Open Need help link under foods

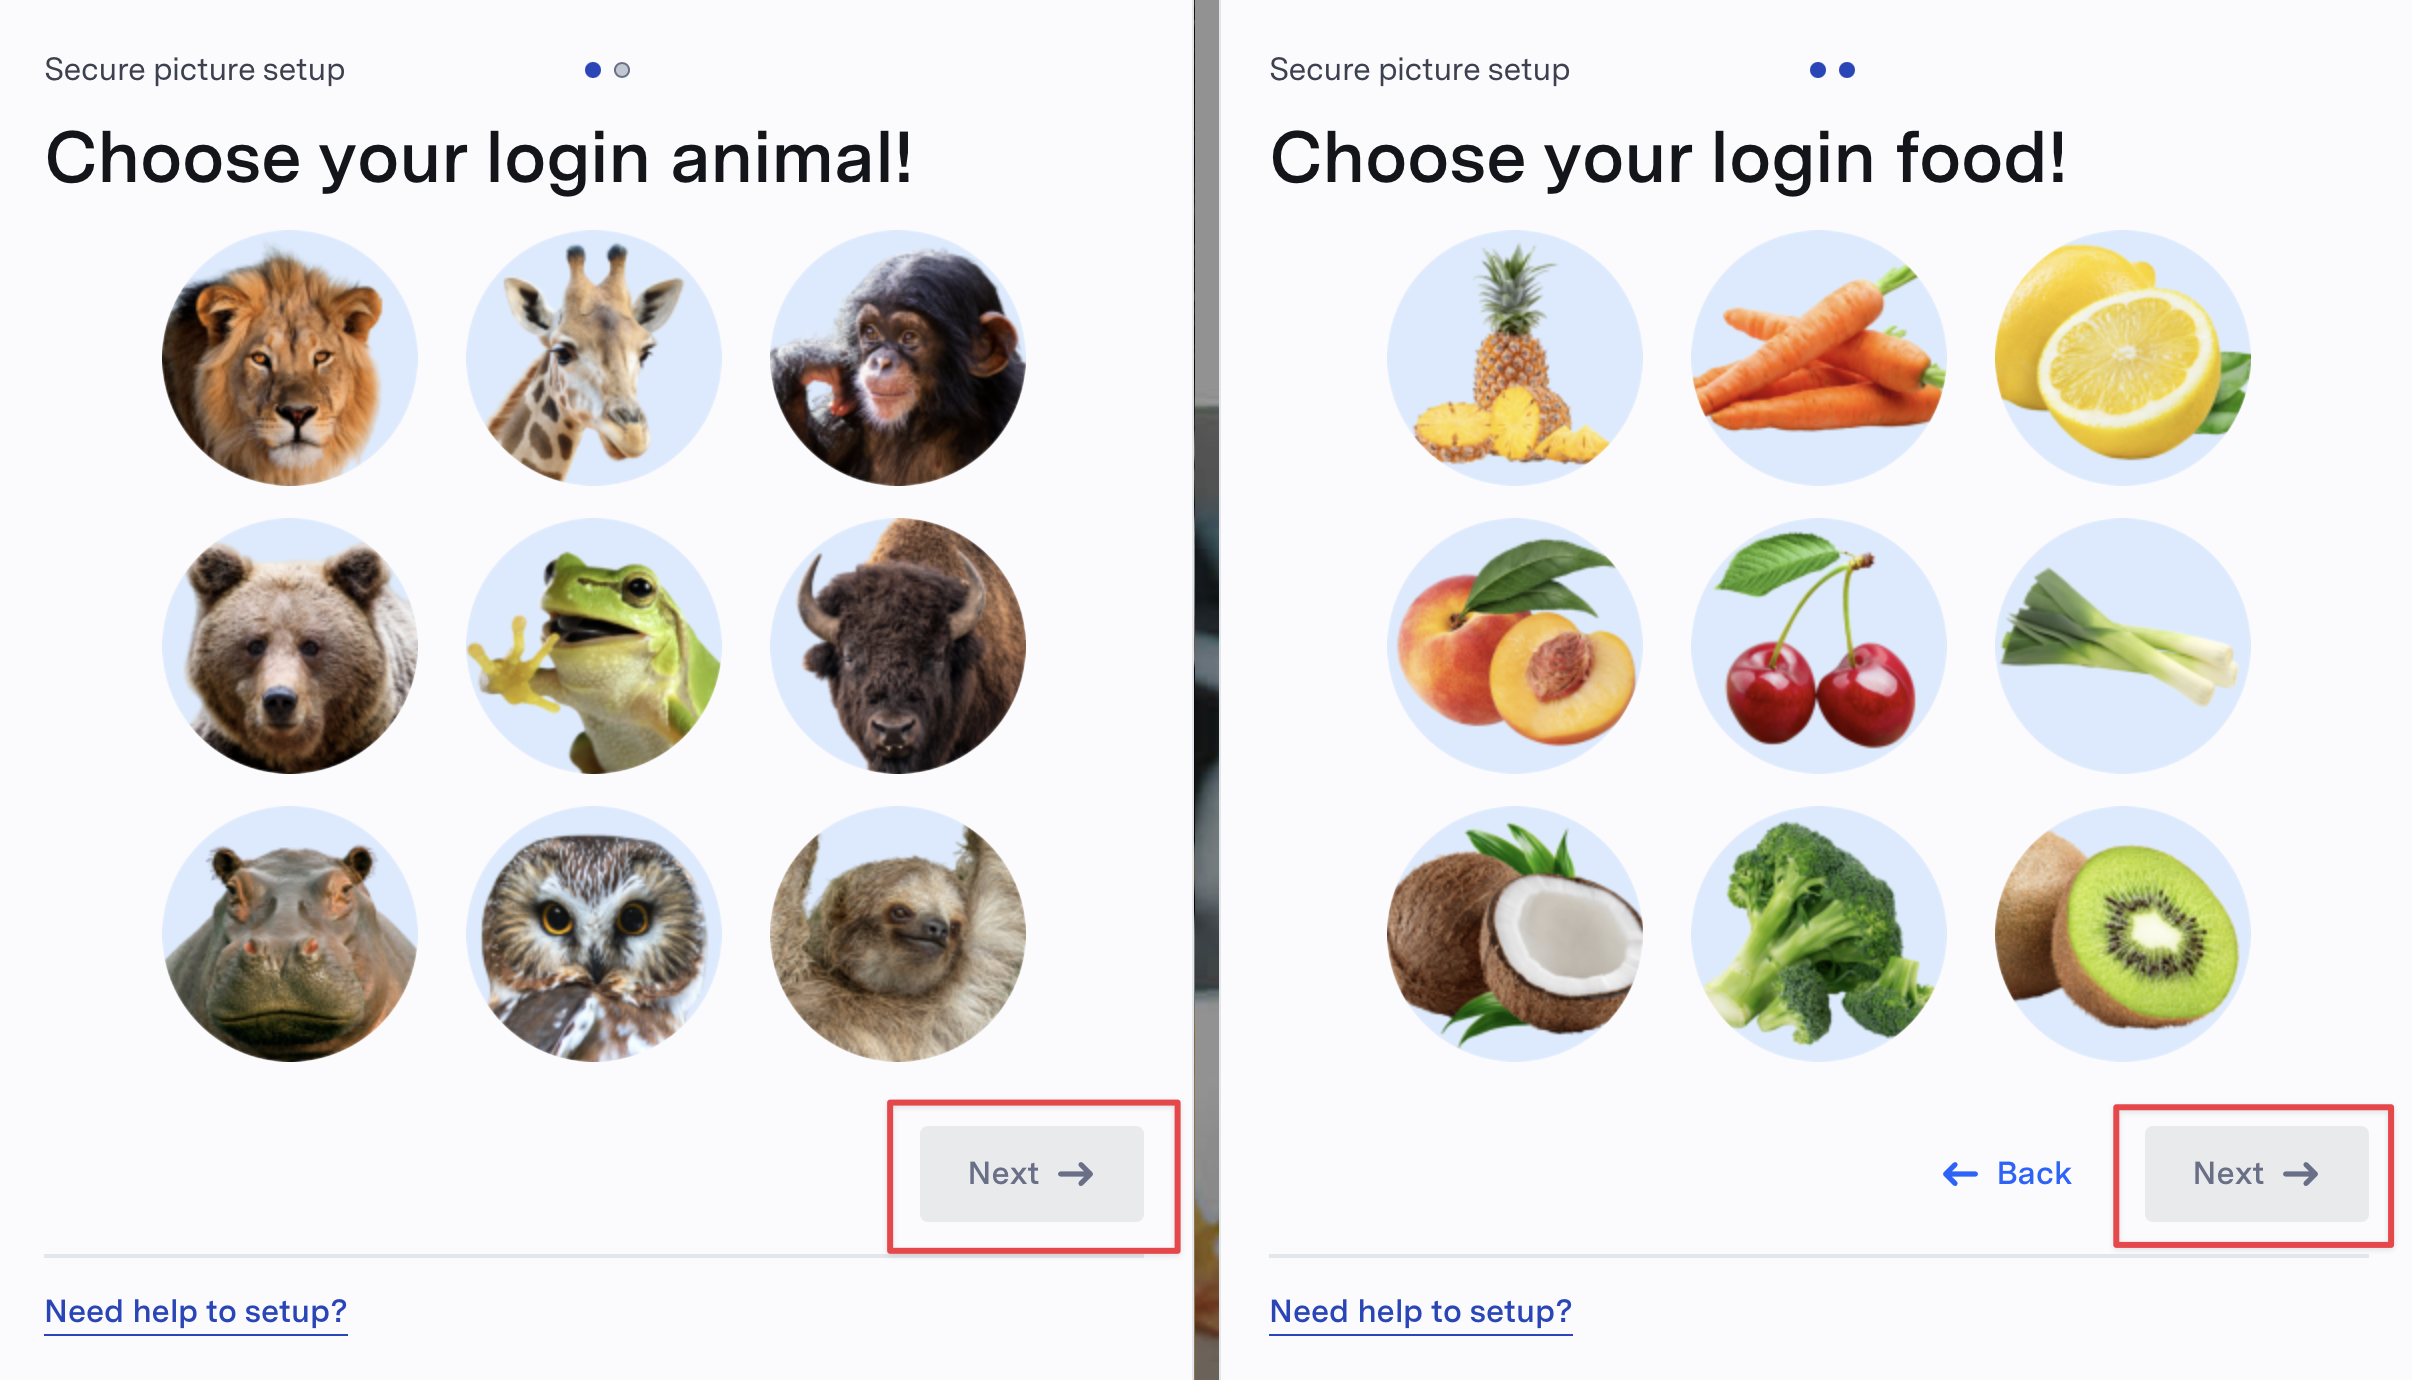pyautogui.click(x=1421, y=1311)
